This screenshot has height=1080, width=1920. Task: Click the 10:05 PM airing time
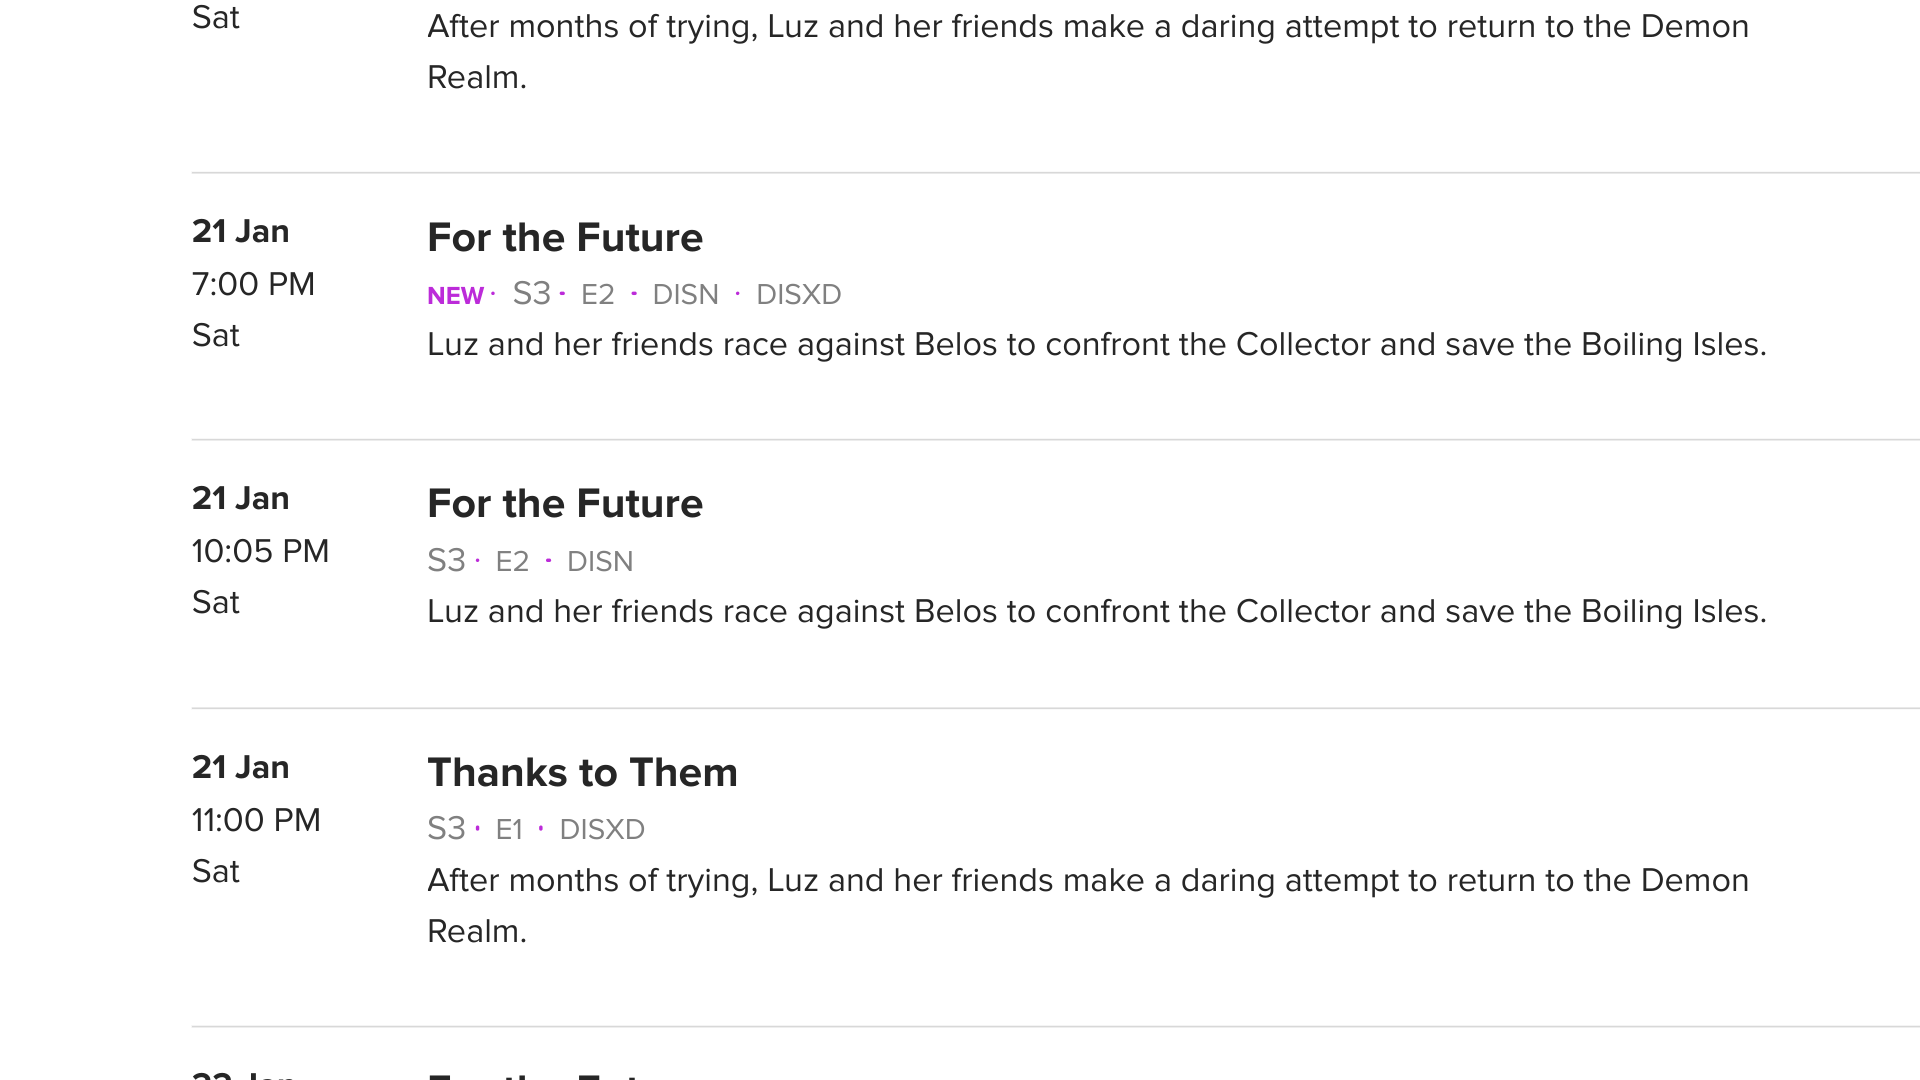[260, 552]
